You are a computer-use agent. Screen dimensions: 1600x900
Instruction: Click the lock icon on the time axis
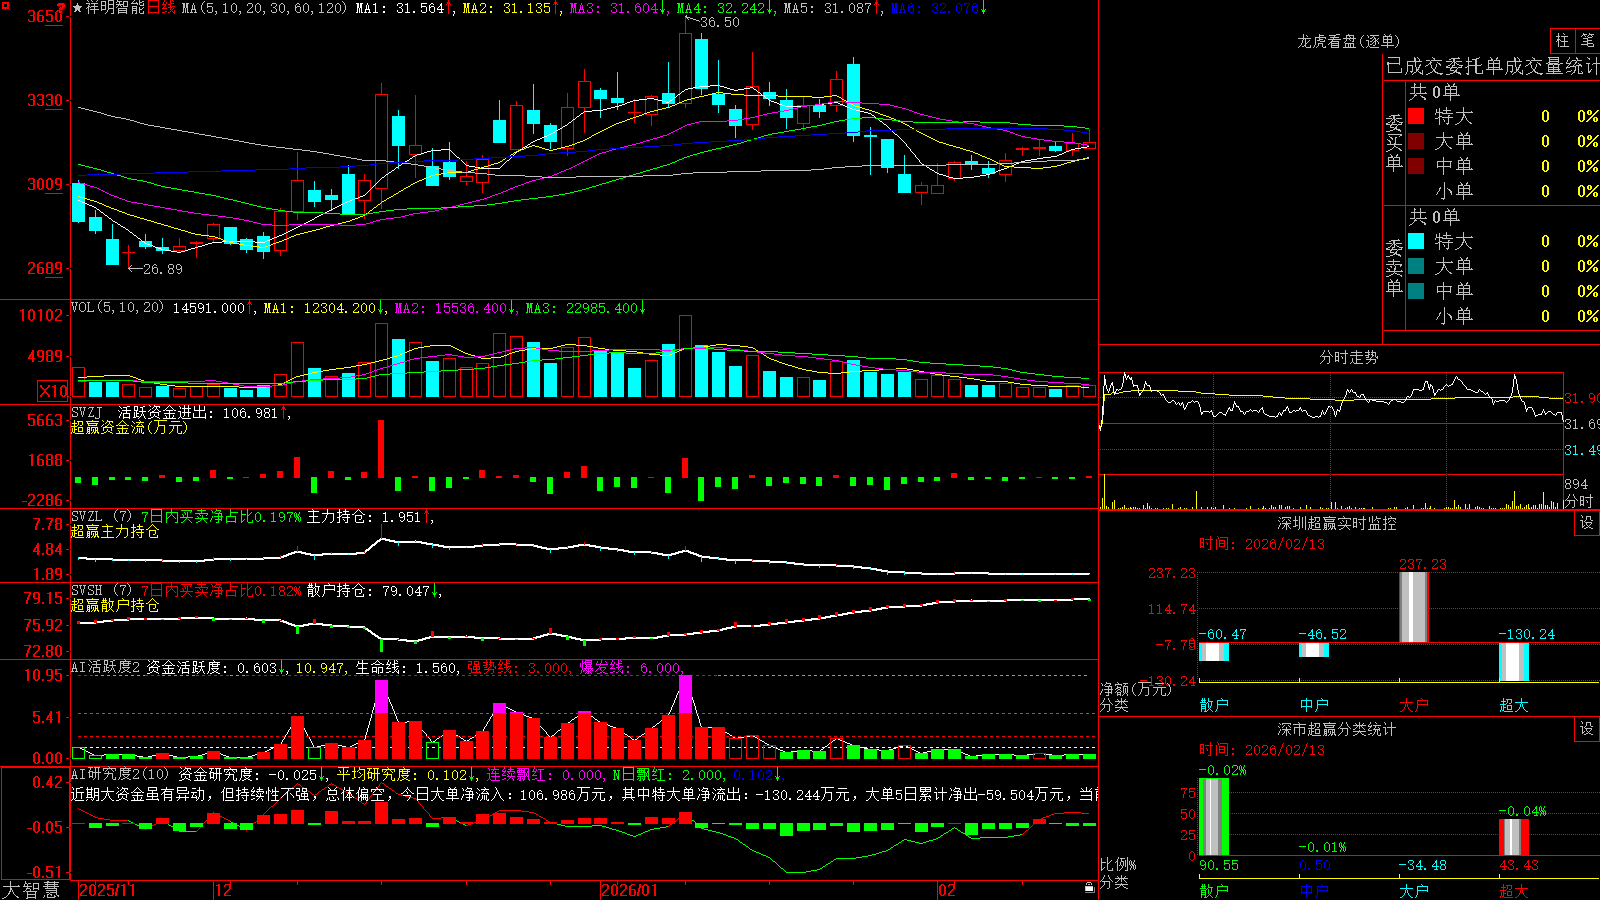click(1090, 887)
